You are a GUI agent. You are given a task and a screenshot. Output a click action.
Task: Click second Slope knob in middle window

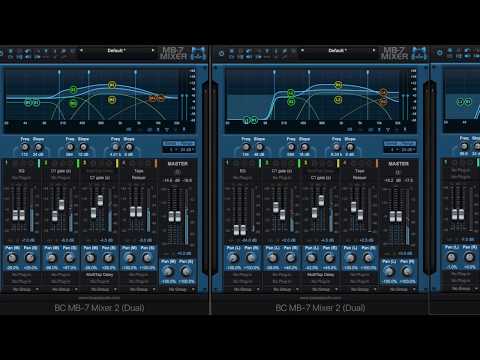[x=304, y=147]
